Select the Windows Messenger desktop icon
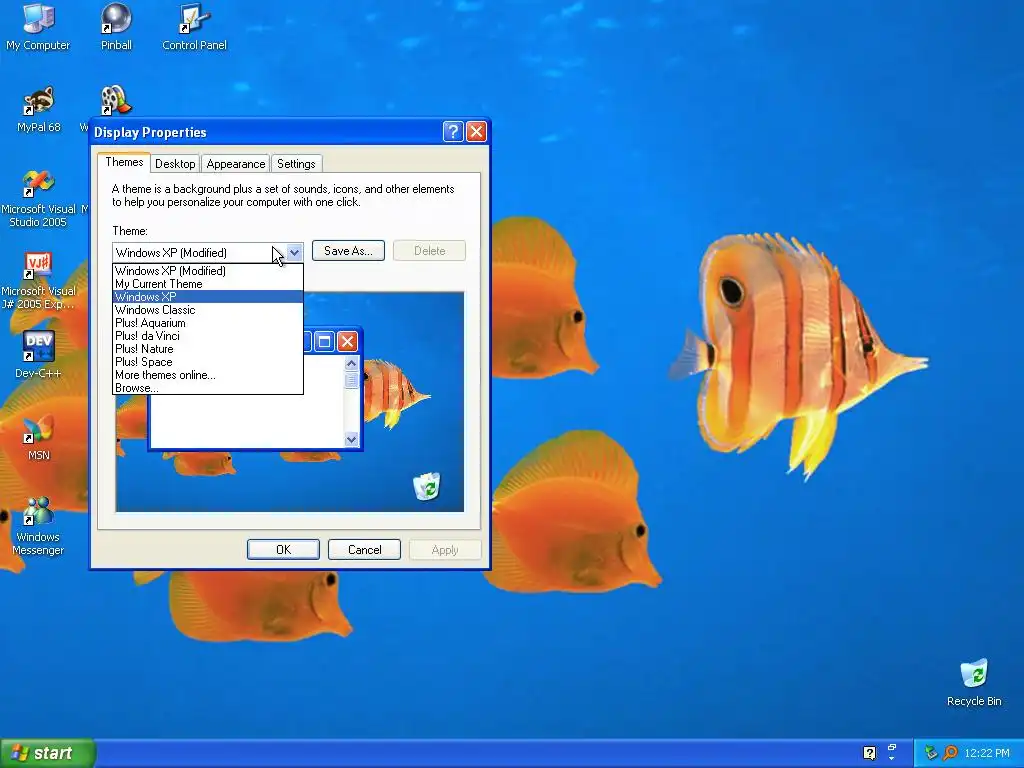The height and width of the screenshot is (768, 1024). 39,526
